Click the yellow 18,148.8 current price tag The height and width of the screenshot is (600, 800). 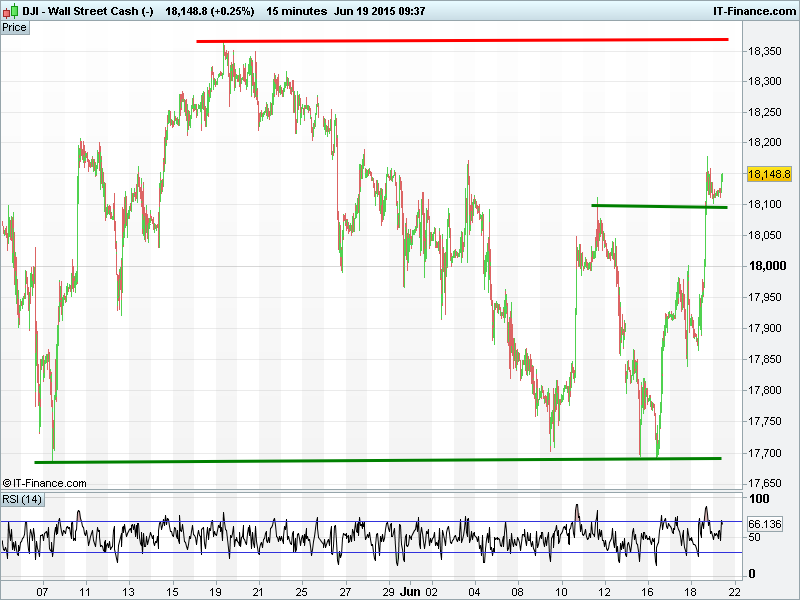point(769,173)
